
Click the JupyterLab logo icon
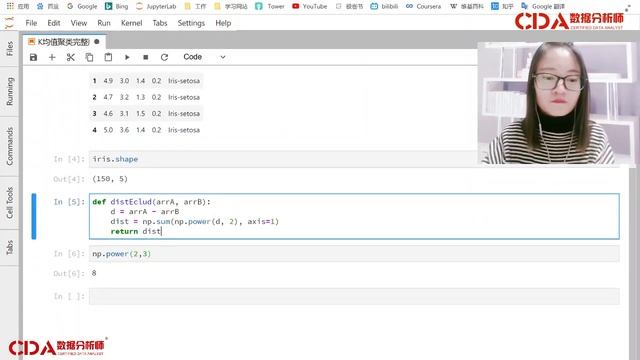coord(9,23)
